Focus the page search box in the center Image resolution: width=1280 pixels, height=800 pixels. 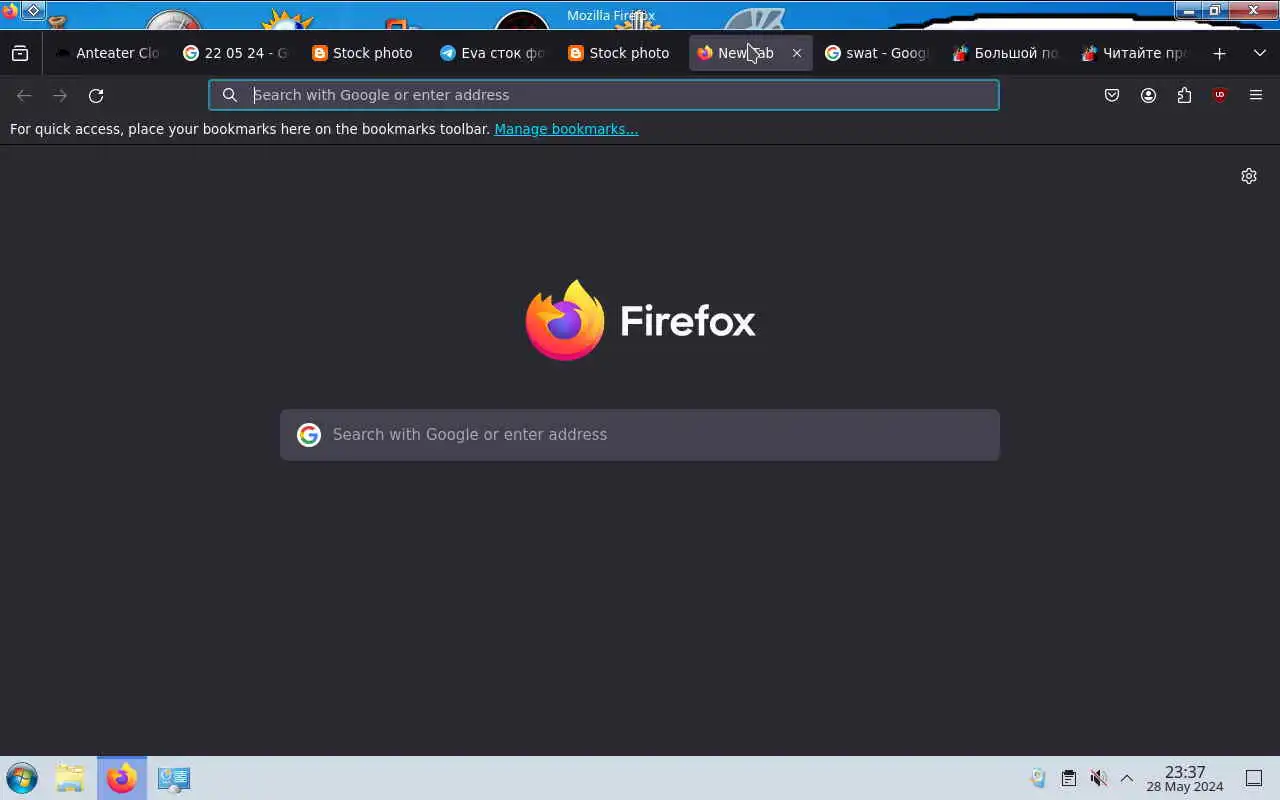(640, 435)
